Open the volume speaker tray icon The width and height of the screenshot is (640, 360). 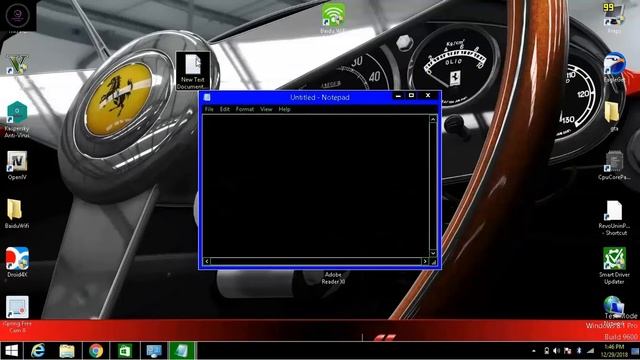pos(557,351)
